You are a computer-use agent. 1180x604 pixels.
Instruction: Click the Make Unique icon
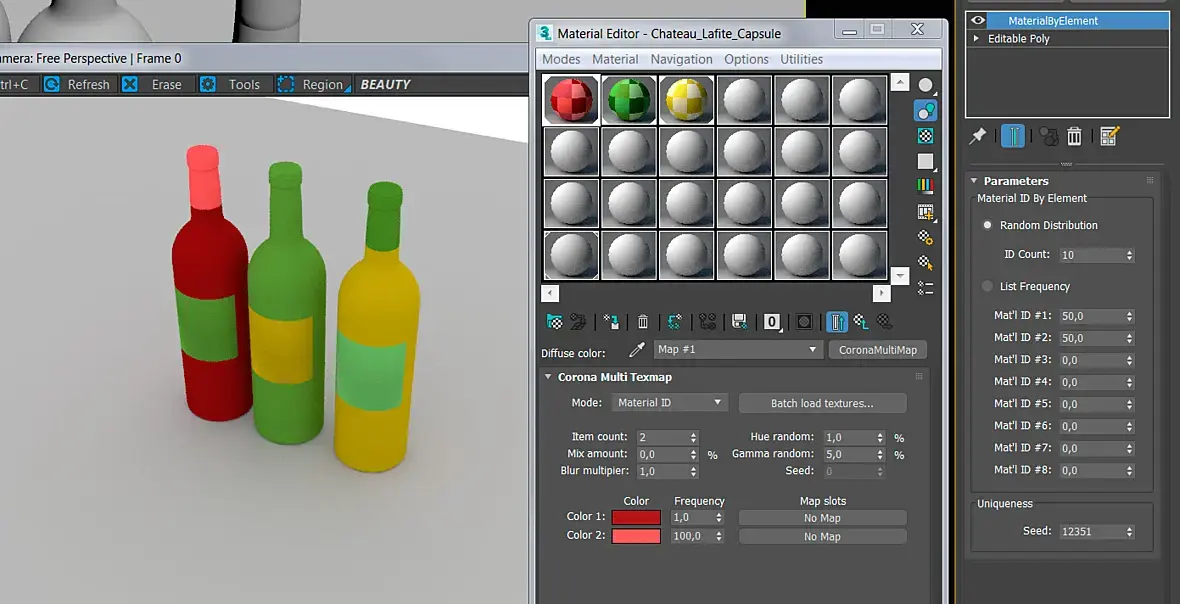tap(707, 322)
